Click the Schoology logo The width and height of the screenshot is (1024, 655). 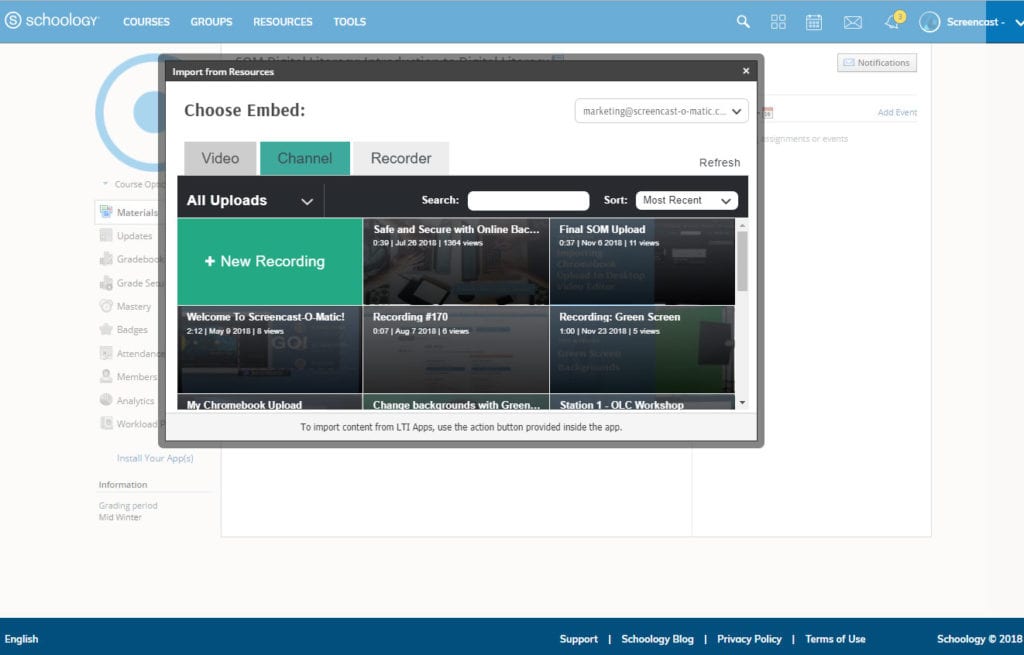(52, 21)
